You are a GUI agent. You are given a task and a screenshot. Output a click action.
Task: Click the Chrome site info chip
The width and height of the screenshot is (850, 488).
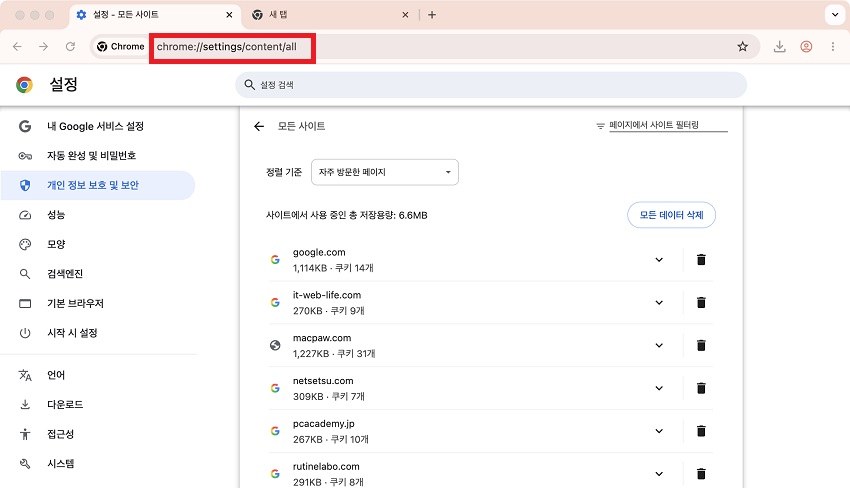click(x=120, y=47)
